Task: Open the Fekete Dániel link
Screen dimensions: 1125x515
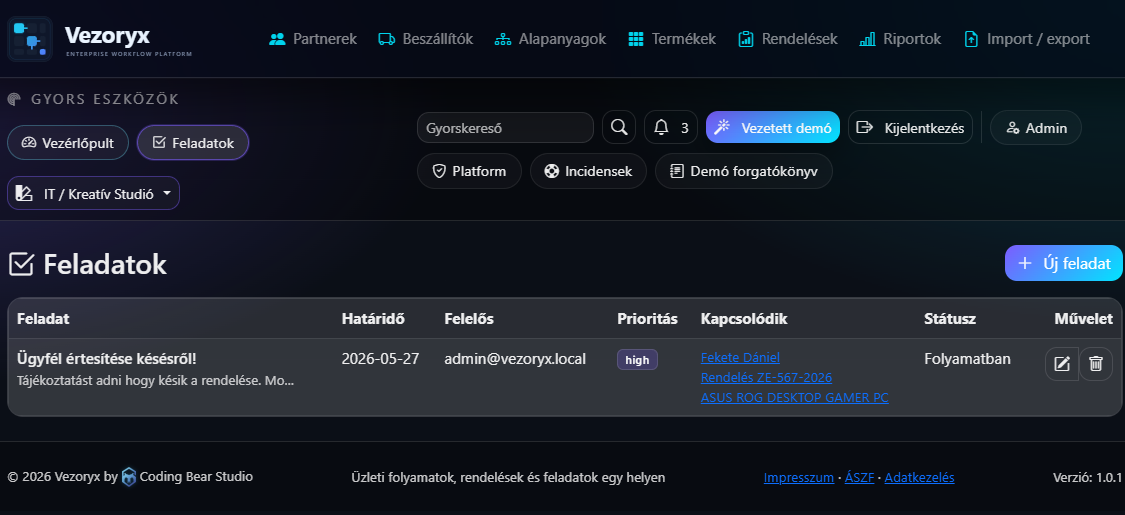Action: 740,357
